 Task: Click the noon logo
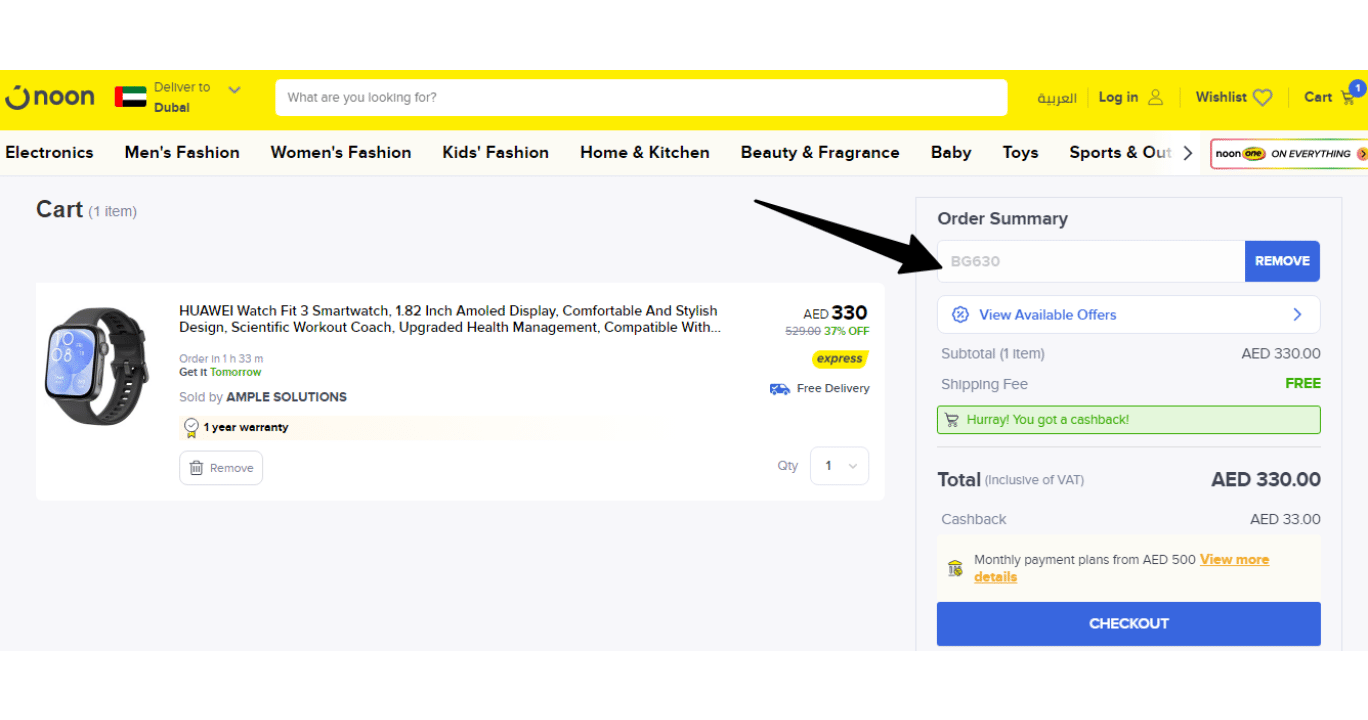click(49, 97)
